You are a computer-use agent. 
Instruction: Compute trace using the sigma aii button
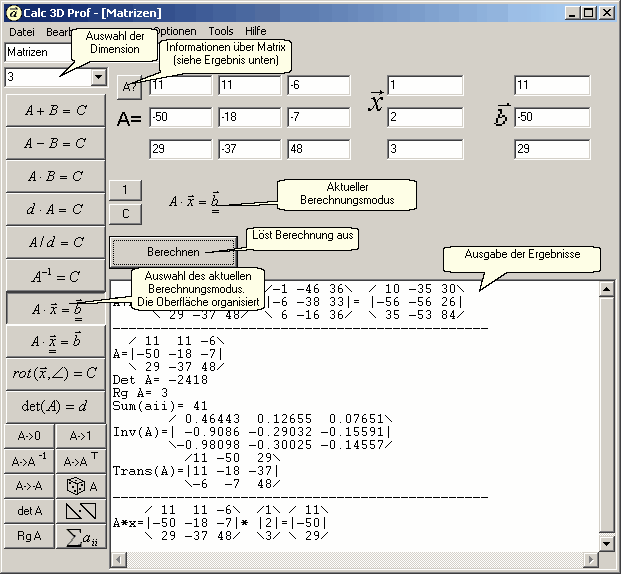coord(80,536)
